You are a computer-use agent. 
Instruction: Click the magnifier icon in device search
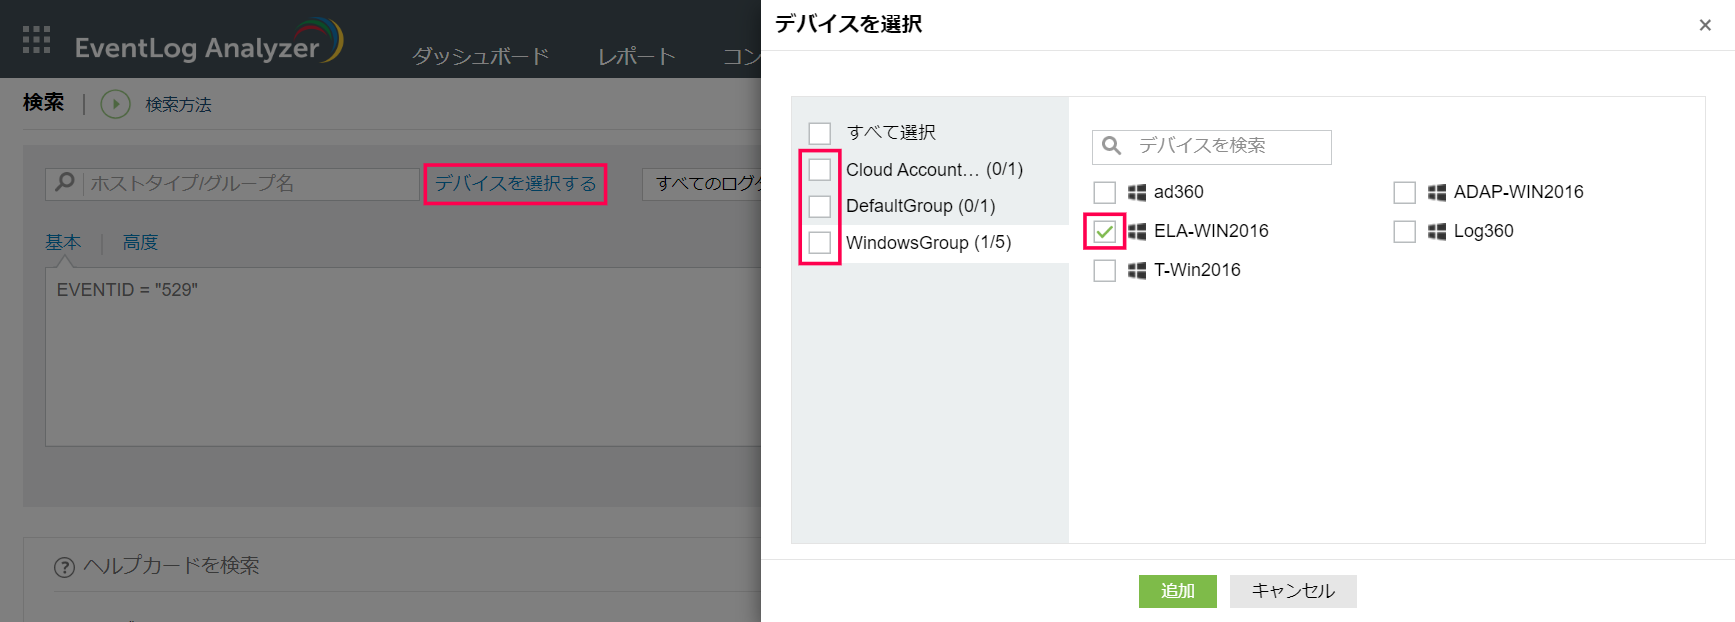point(1111,146)
